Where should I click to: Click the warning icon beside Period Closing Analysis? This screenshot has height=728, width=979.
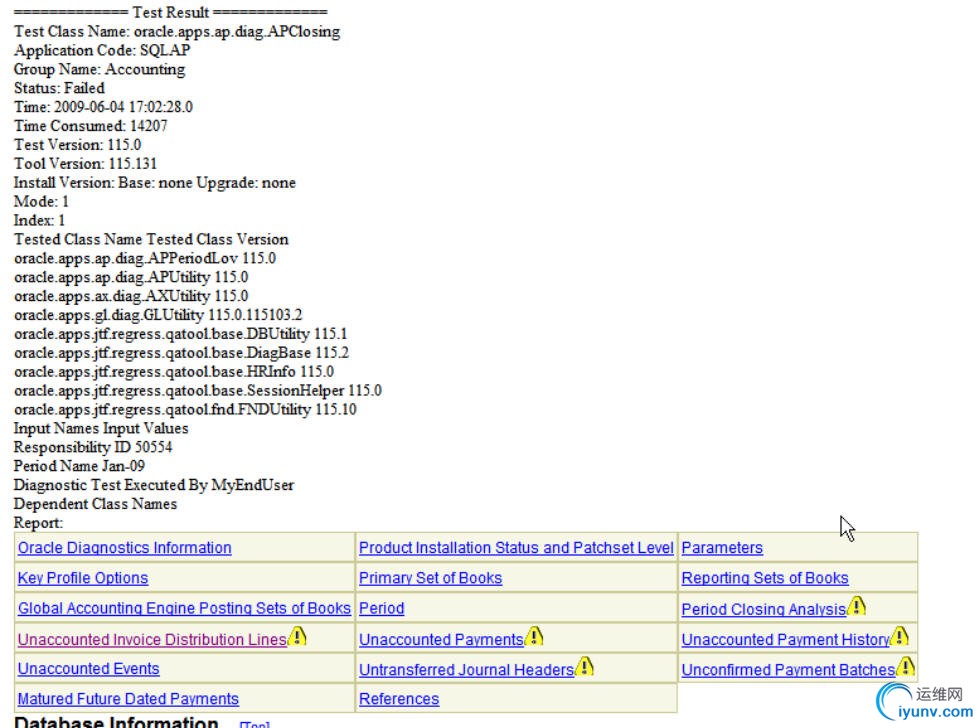(857, 606)
